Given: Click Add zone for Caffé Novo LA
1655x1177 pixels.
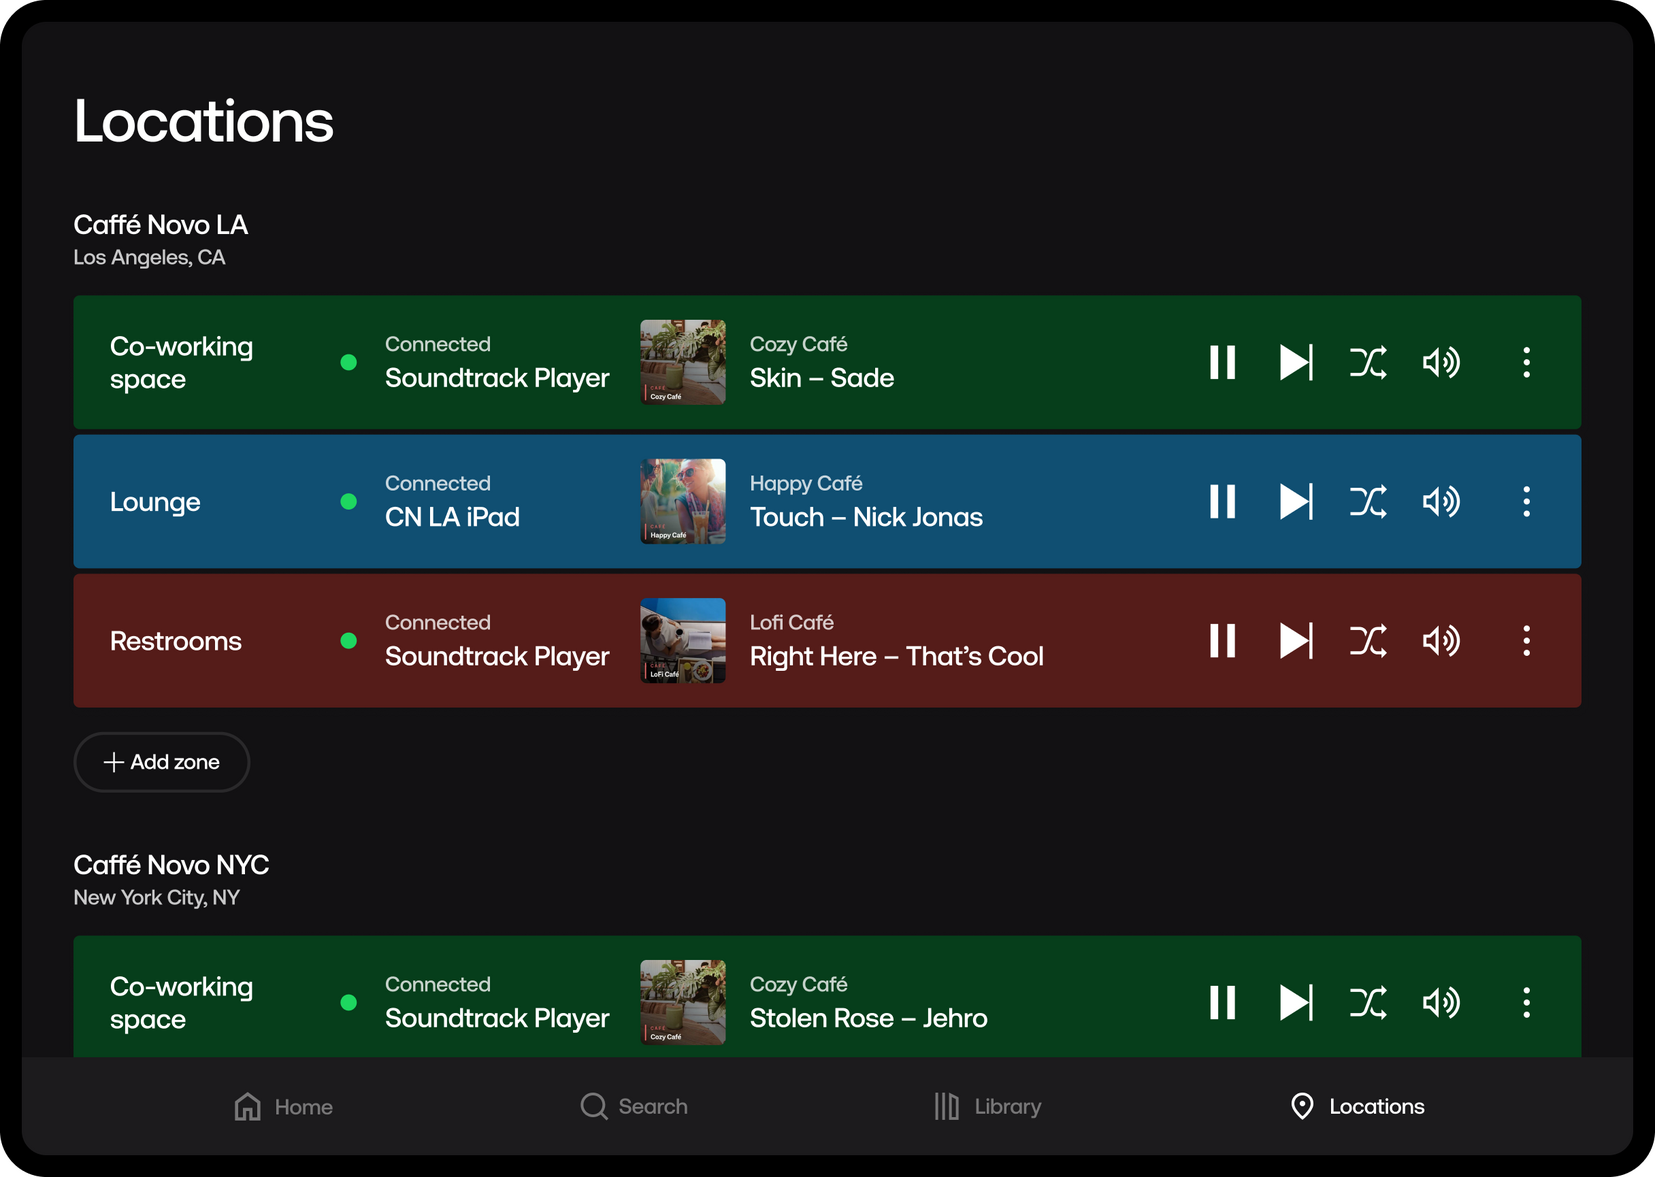Looking at the screenshot, I should pyautogui.click(x=161, y=762).
